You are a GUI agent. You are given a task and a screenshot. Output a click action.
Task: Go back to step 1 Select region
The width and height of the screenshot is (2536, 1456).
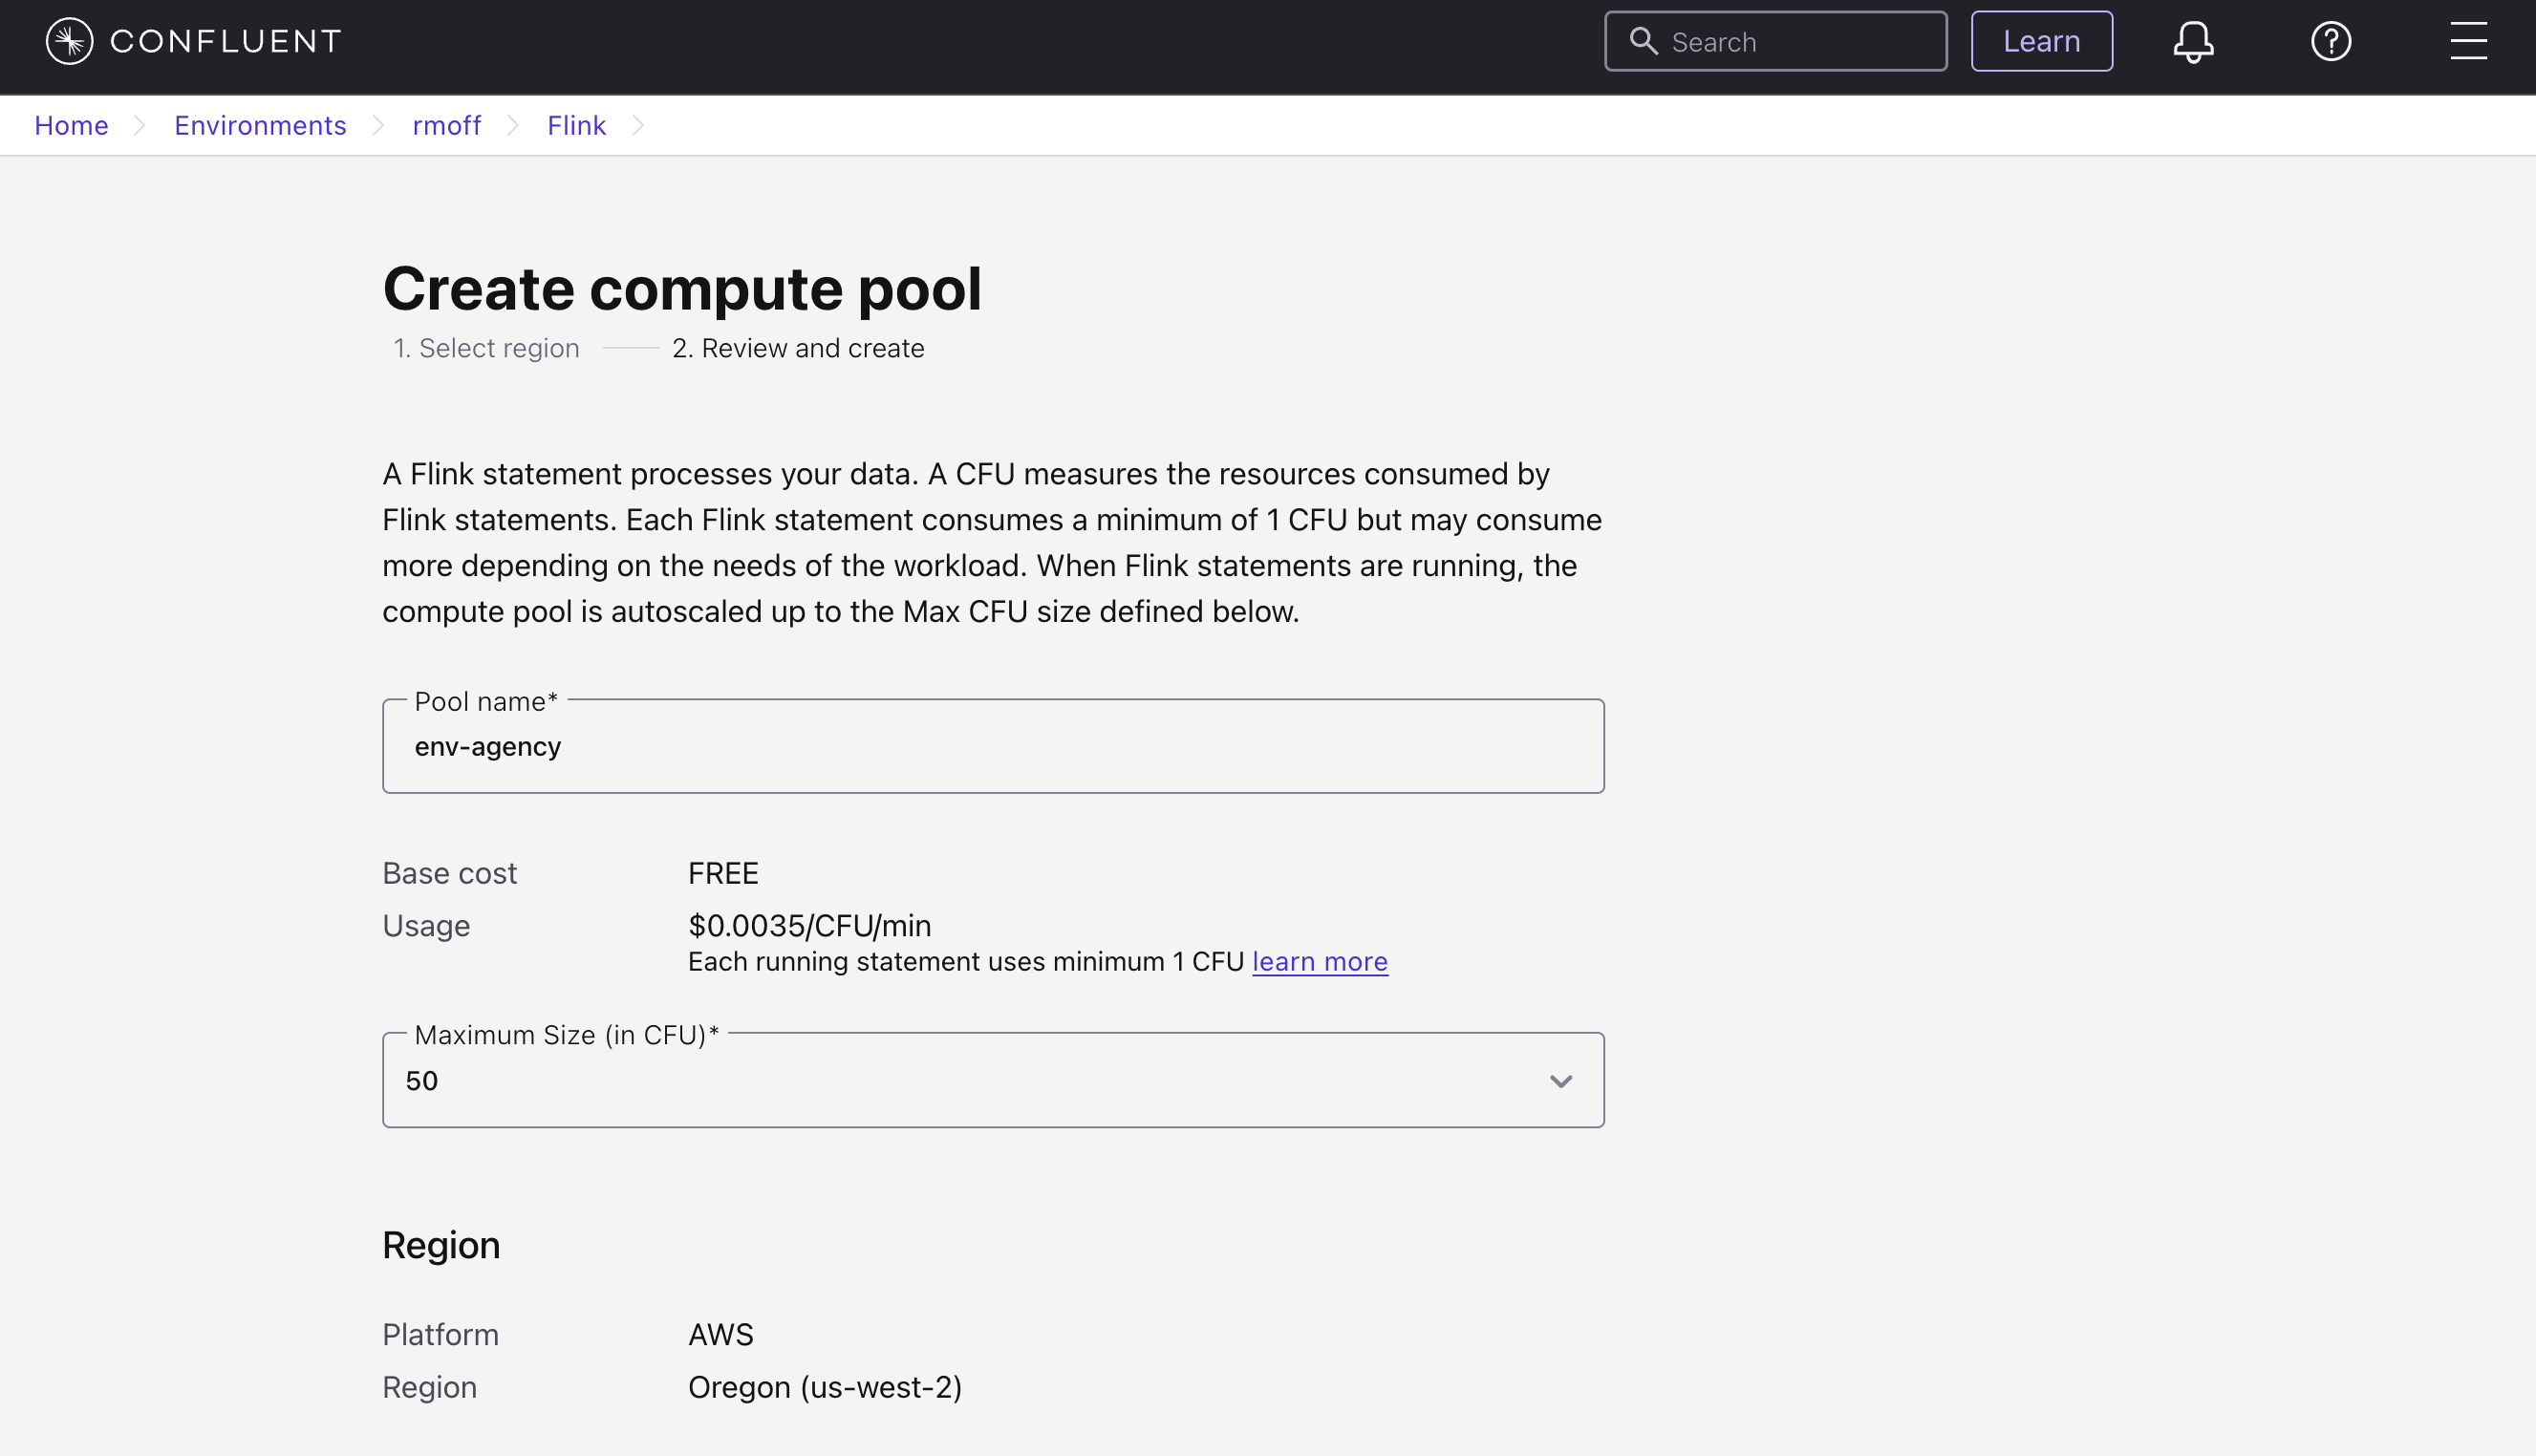(486, 348)
